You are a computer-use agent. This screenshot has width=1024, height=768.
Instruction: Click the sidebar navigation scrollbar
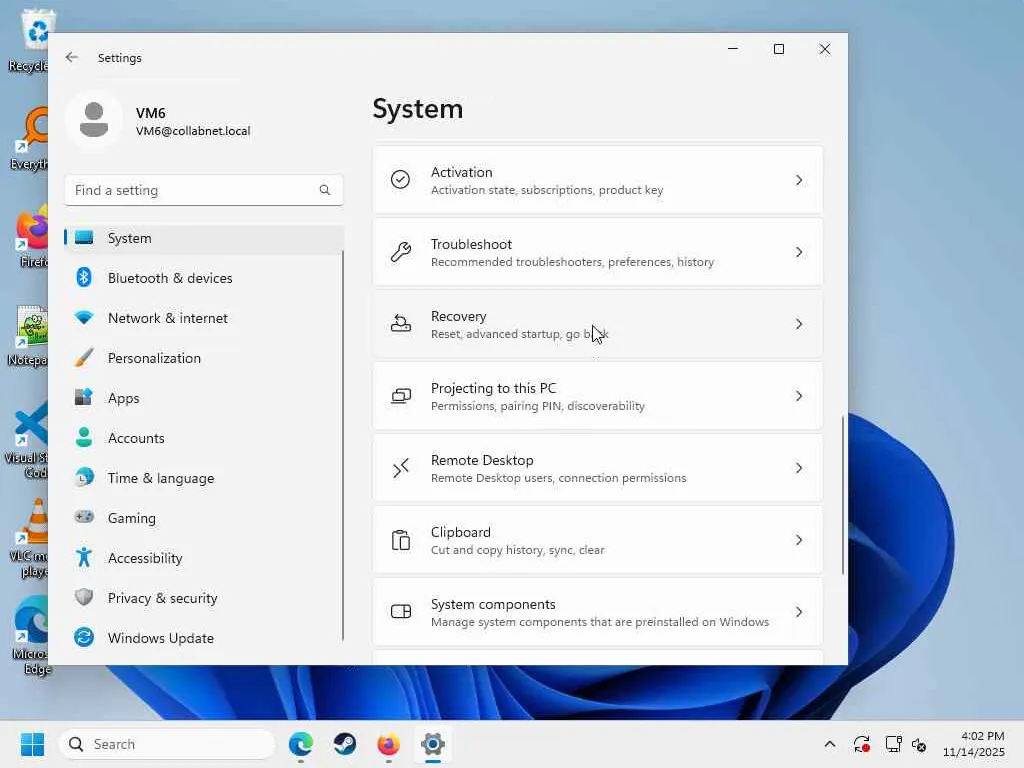(343, 444)
